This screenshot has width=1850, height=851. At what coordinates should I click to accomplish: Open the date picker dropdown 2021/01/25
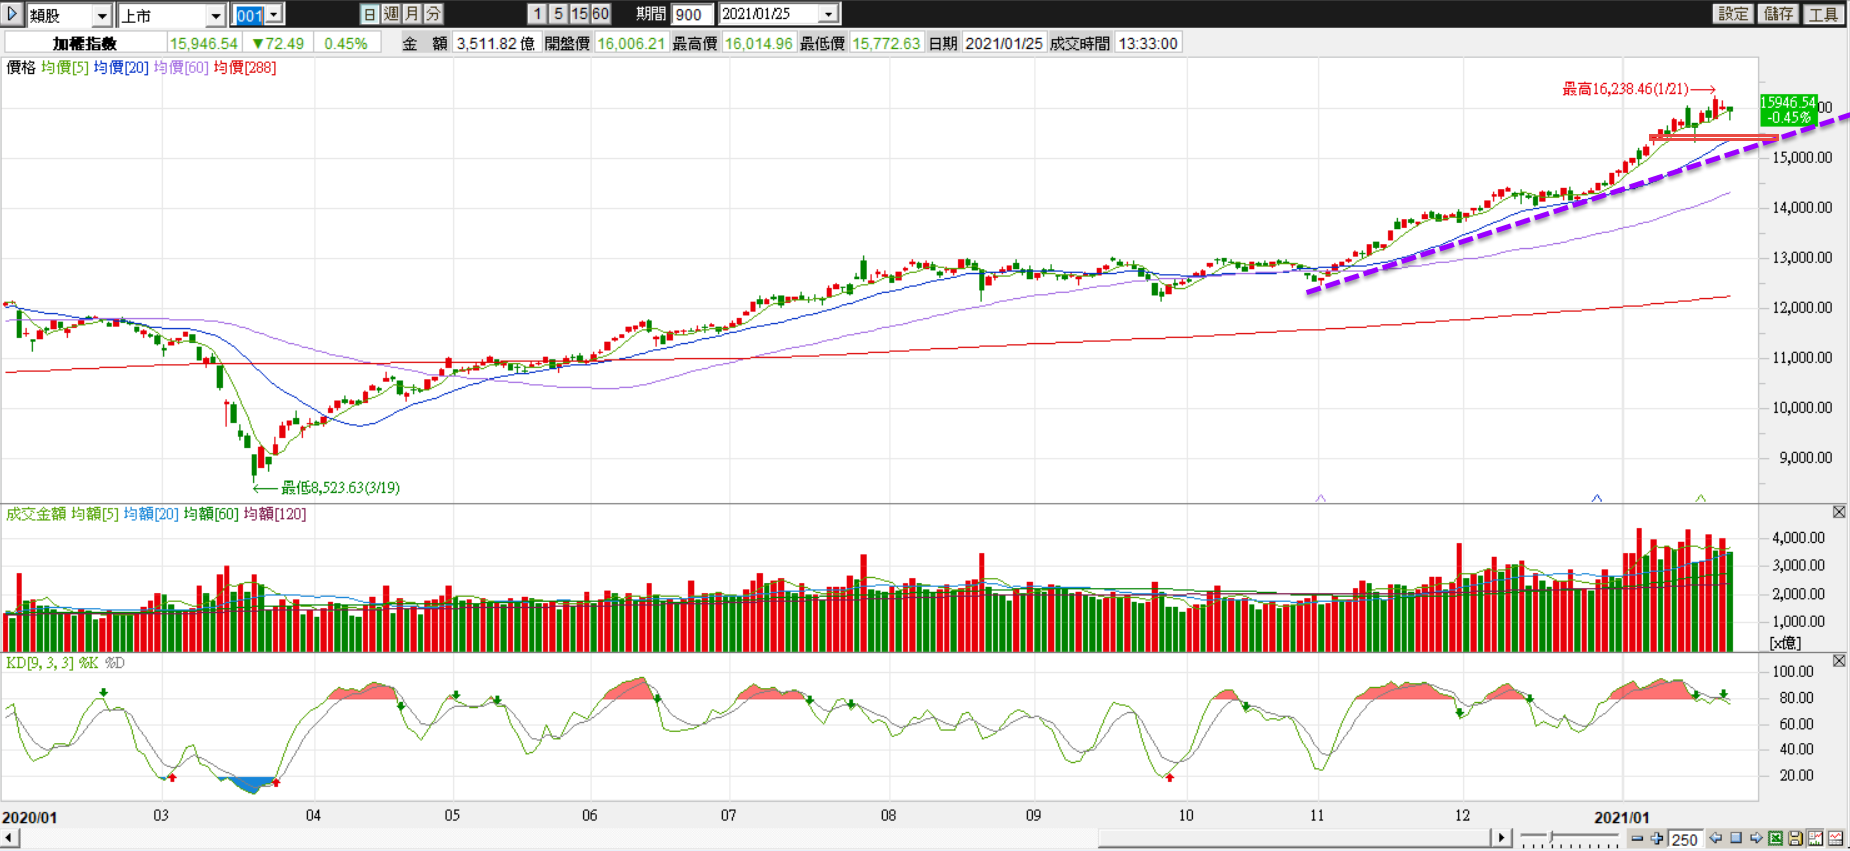(829, 15)
